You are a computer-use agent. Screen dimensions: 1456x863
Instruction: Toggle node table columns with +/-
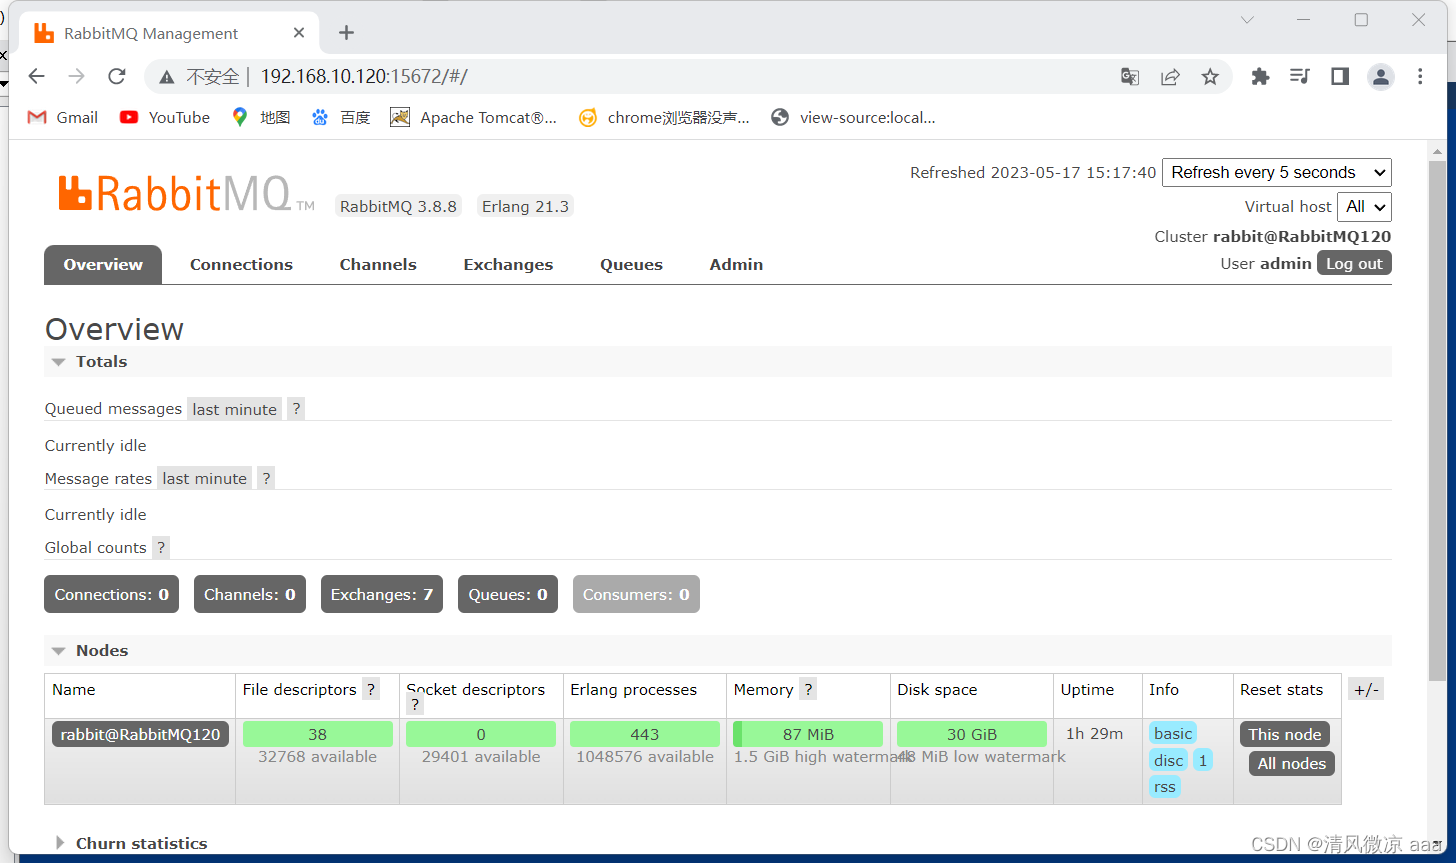1365,689
